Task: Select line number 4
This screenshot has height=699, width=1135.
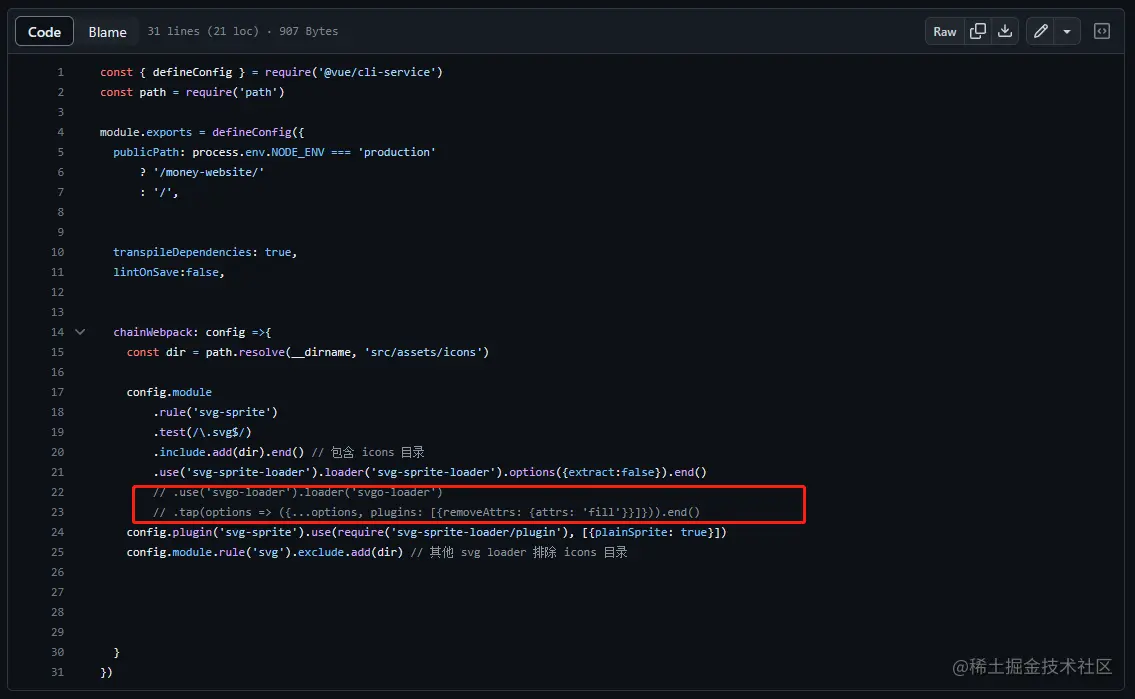Action: (61, 132)
